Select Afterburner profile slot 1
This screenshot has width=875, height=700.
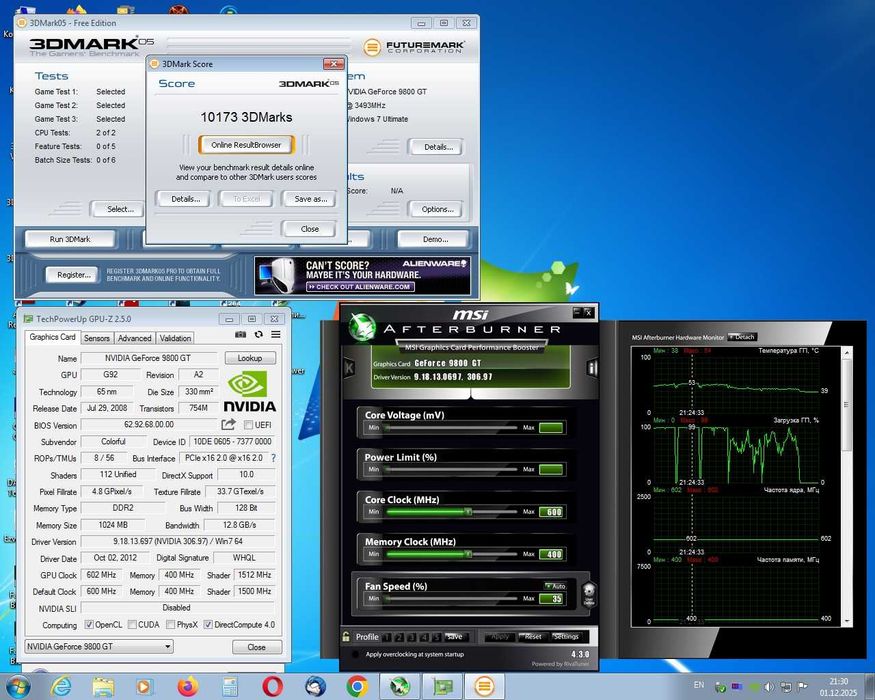[x=387, y=637]
